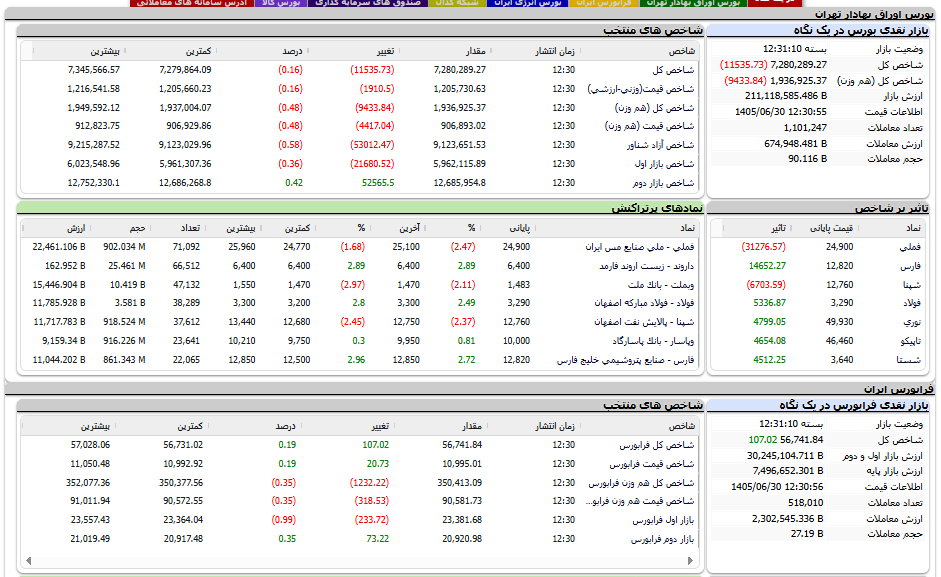Click Bourse market status بسته 12:31:10
The height and width of the screenshot is (577, 941).
point(795,49)
